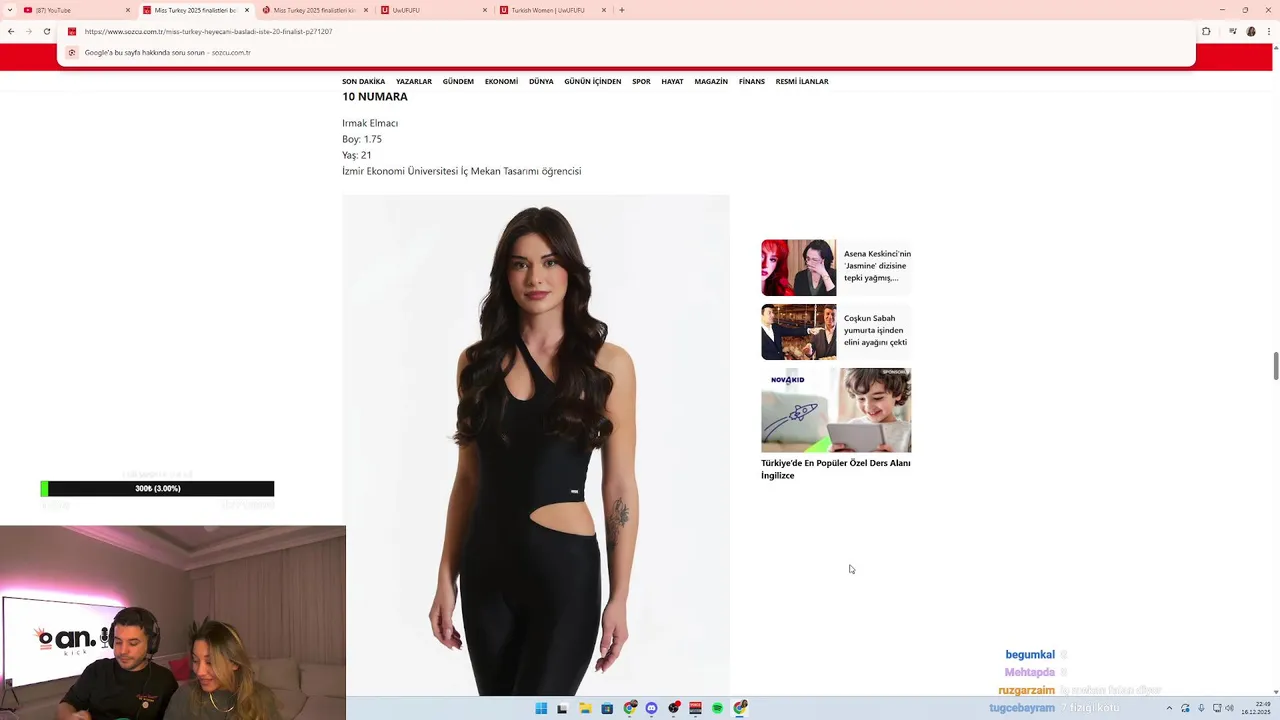Select Google'a bu sayfa hakkında soru sorun
The width and height of the screenshot is (1280, 720).
pyautogui.click(x=168, y=52)
